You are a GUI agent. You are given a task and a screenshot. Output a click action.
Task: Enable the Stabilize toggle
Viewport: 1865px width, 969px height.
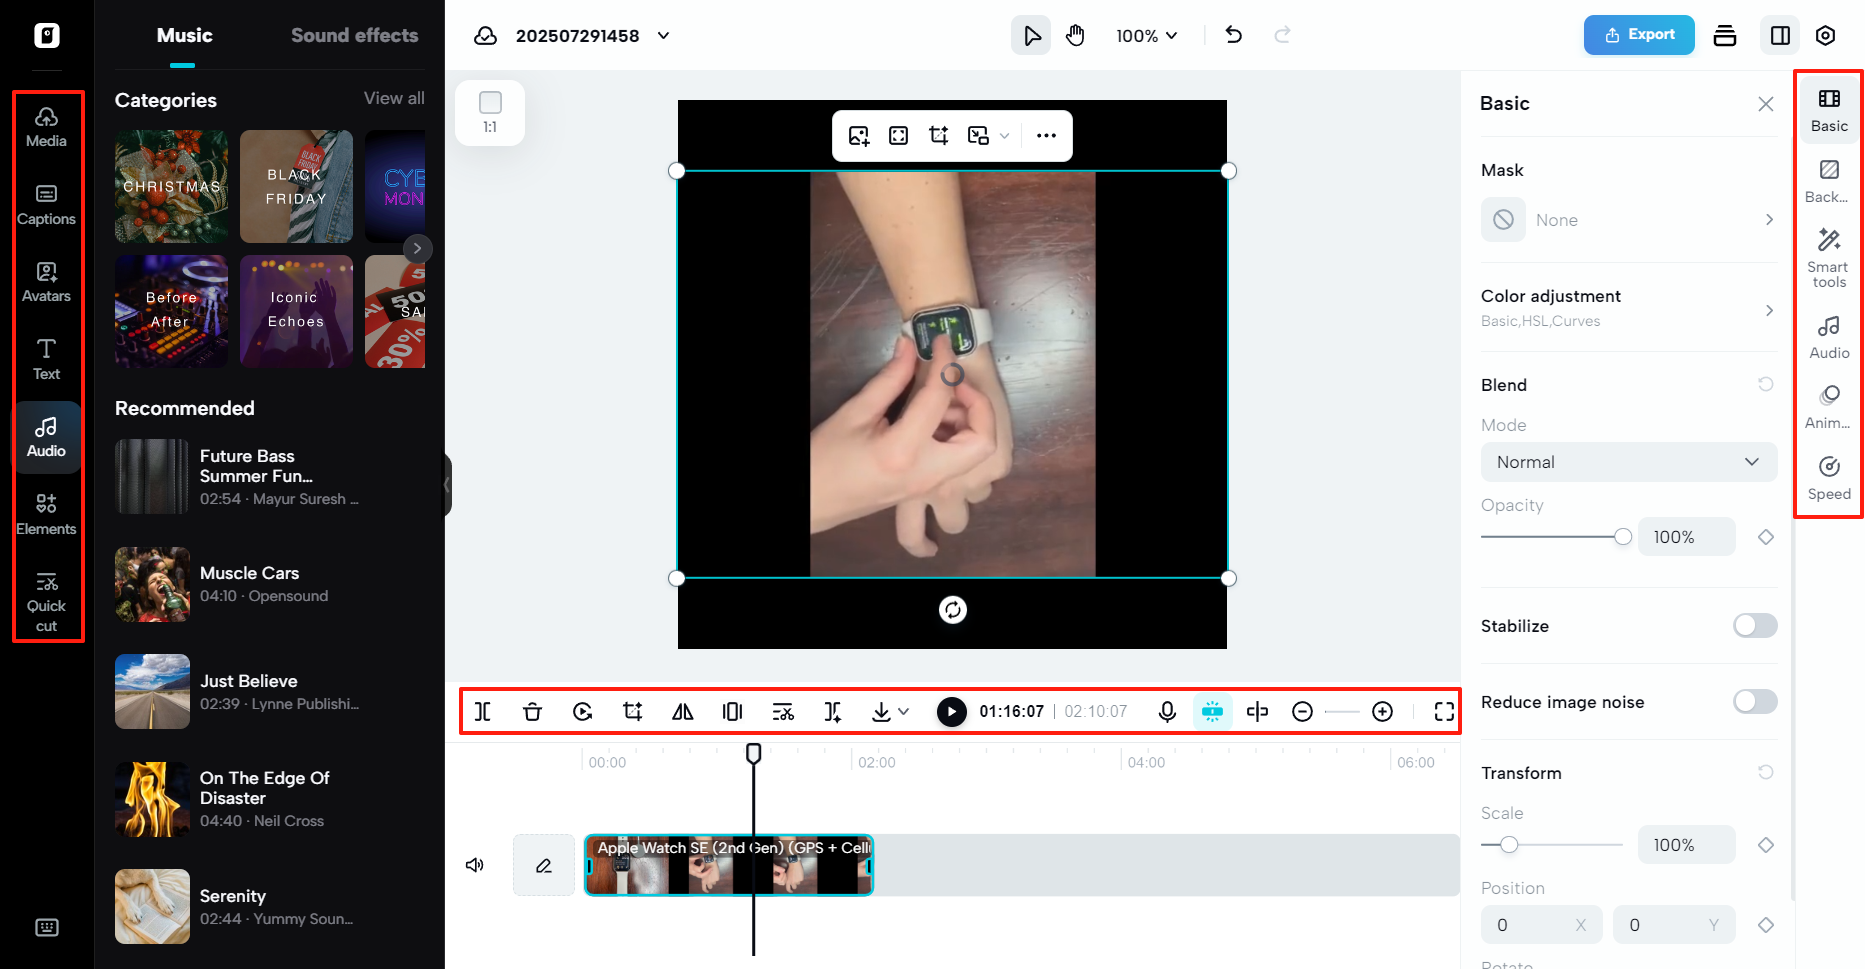coord(1754,625)
